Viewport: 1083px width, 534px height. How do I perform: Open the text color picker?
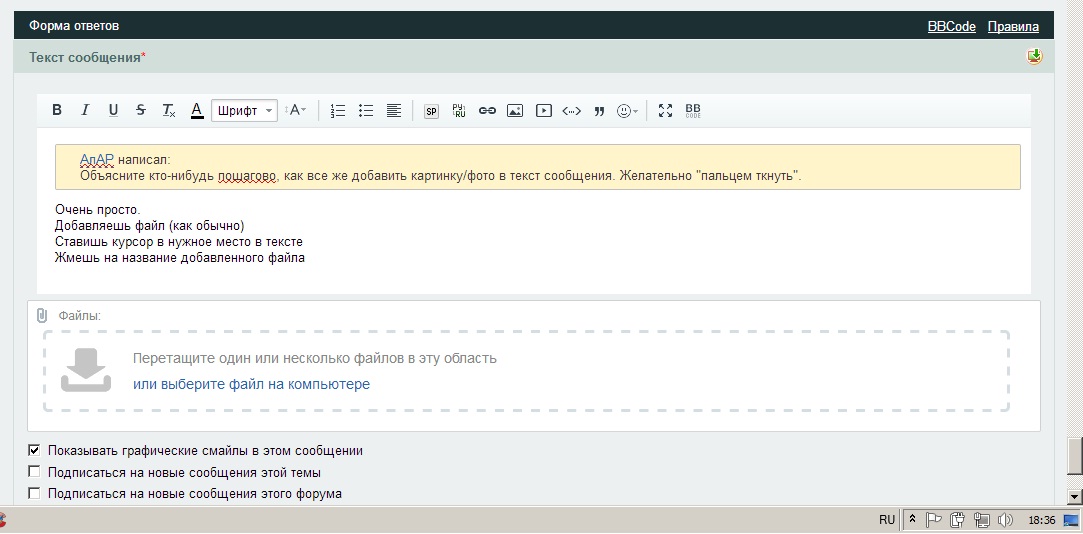[197, 111]
